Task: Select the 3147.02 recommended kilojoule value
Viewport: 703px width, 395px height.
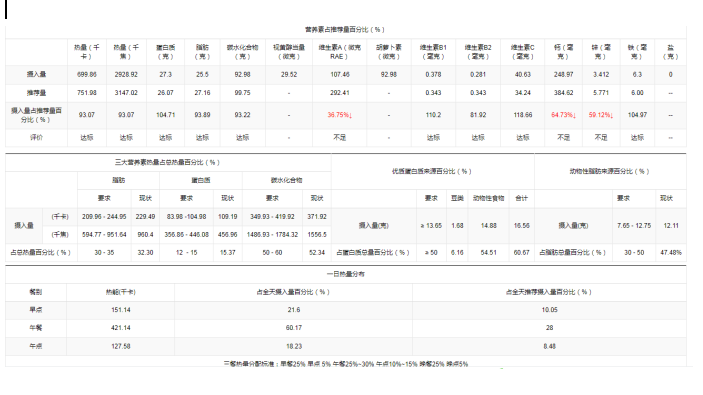Action: (x=126, y=93)
